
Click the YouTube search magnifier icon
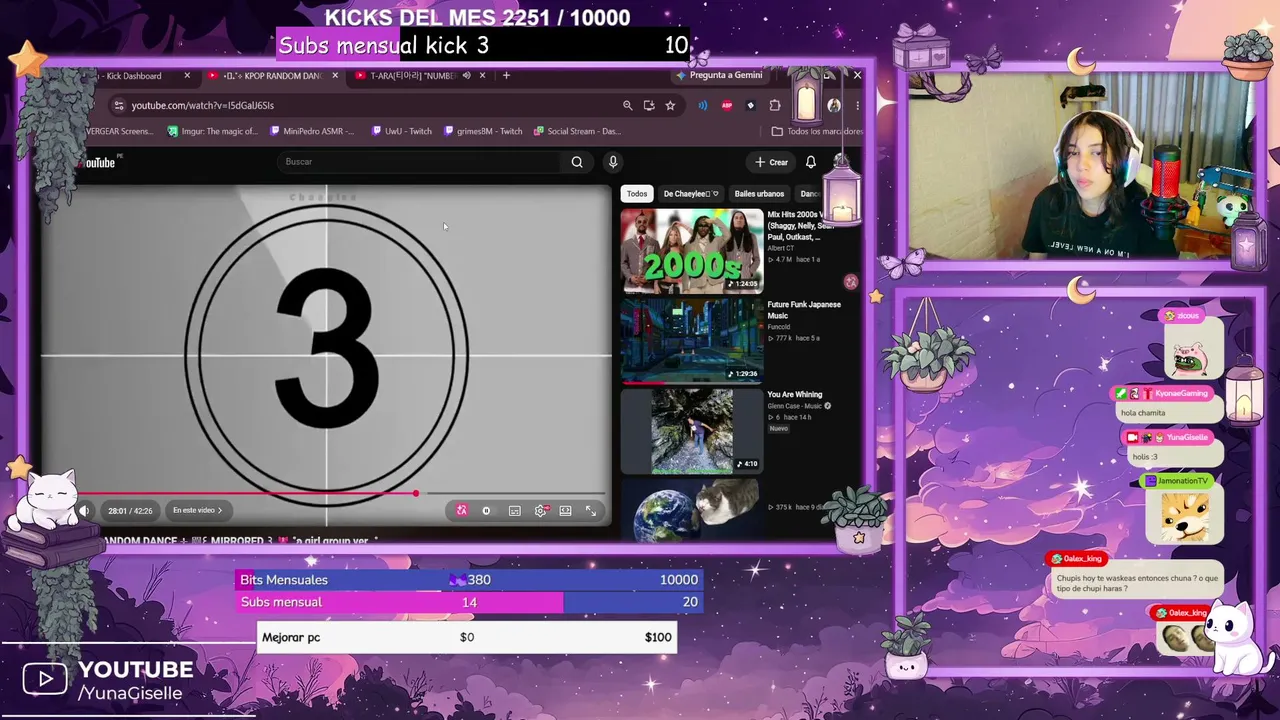(577, 162)
